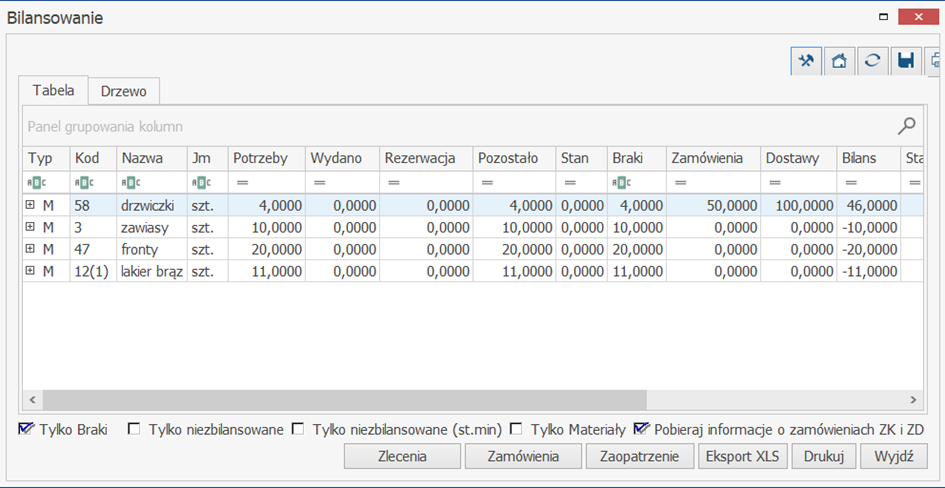Click the save floppy disk icon
This screenshot has width=945, height=488.
click(x=906, y=61)
